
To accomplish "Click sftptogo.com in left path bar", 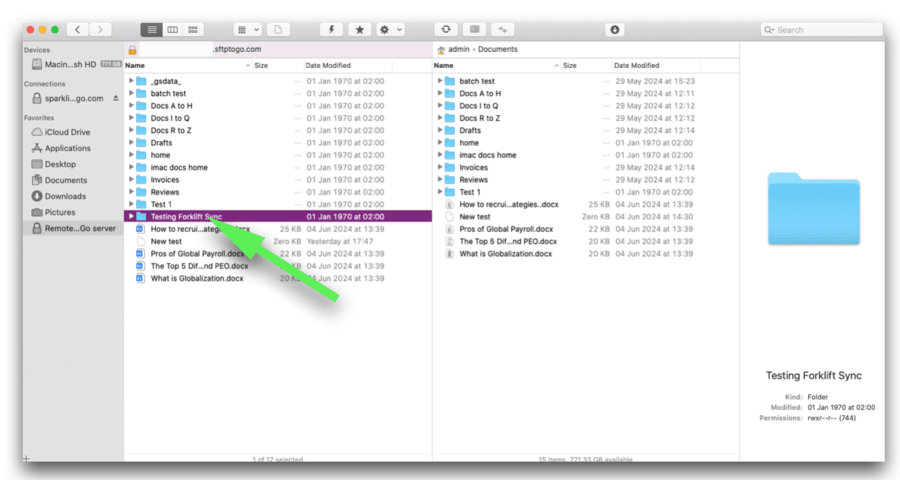I will [x=237, y=49].
